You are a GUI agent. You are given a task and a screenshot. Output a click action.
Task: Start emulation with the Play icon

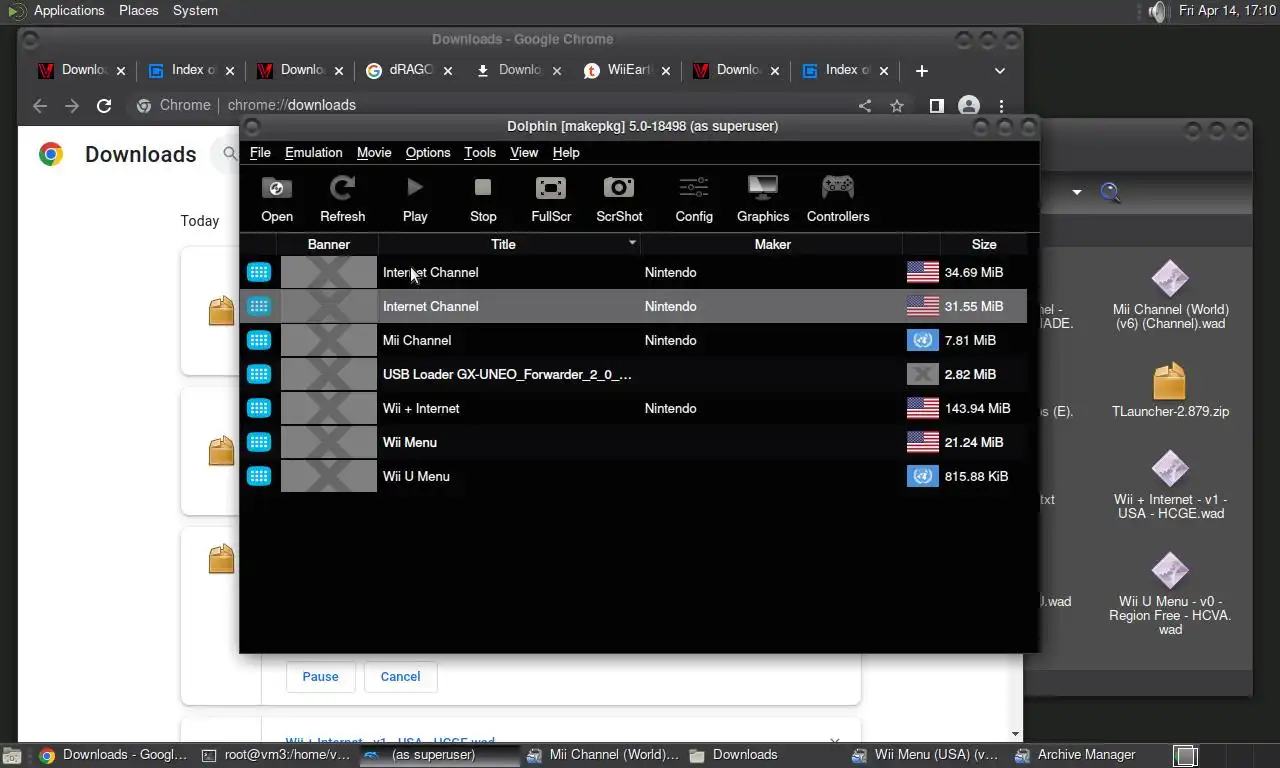(415, 199)
